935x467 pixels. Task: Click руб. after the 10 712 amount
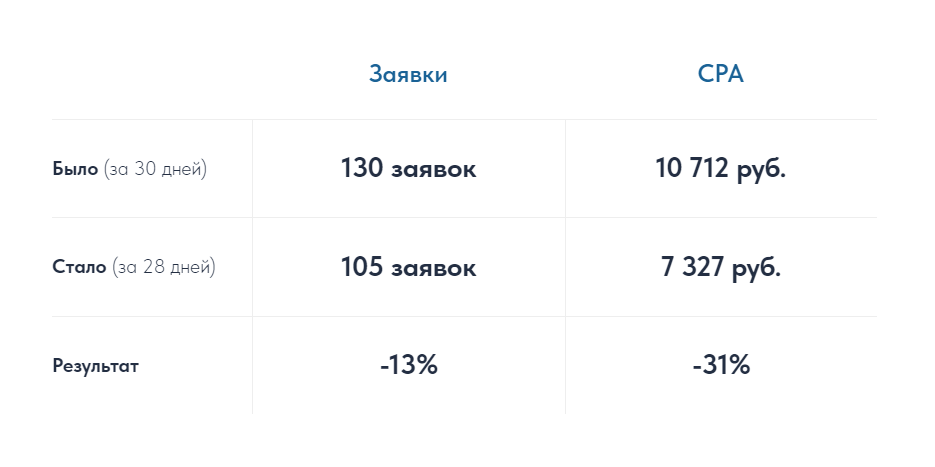(760, 170)
